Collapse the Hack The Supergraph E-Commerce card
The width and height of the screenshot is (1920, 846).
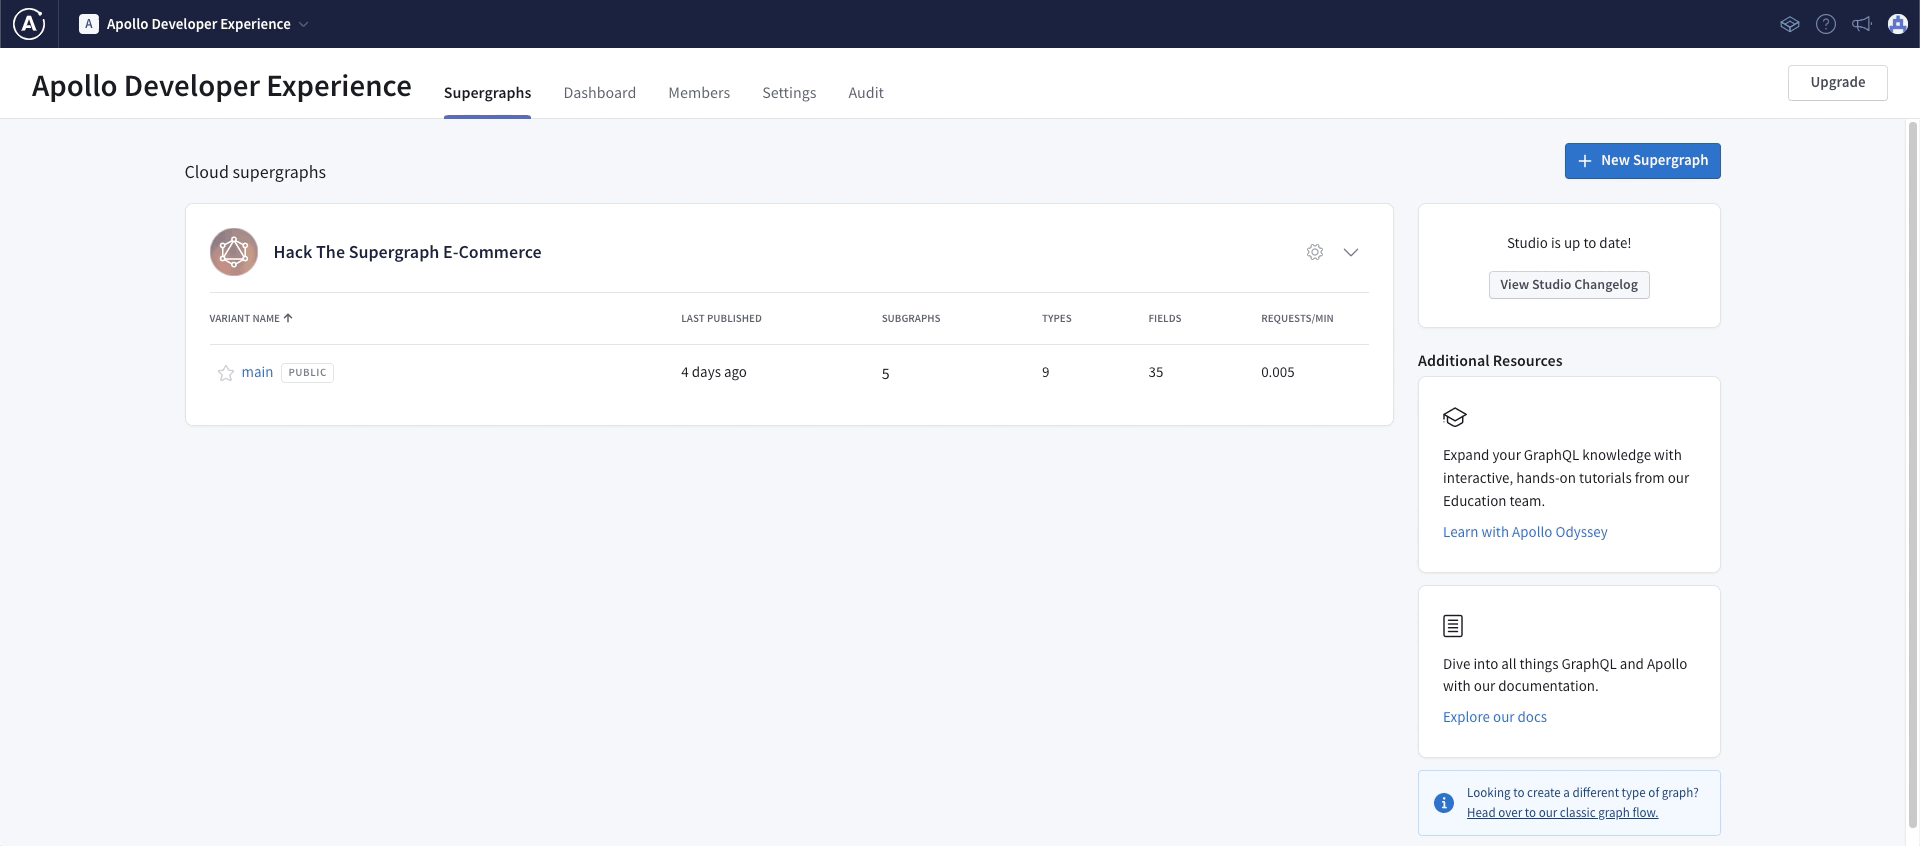pos(1351,252)
